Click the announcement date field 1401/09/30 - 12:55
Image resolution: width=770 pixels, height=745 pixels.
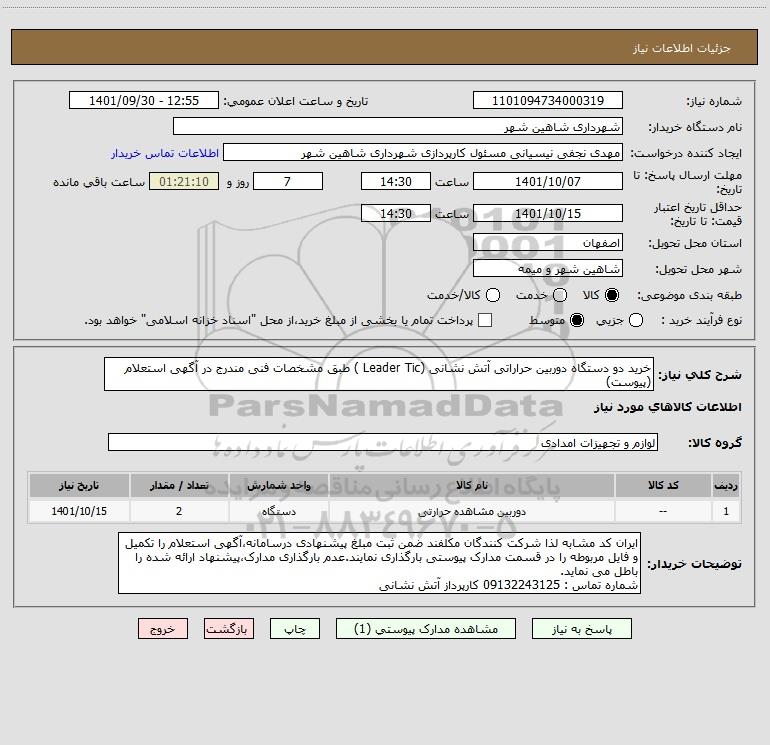point(144,100)
